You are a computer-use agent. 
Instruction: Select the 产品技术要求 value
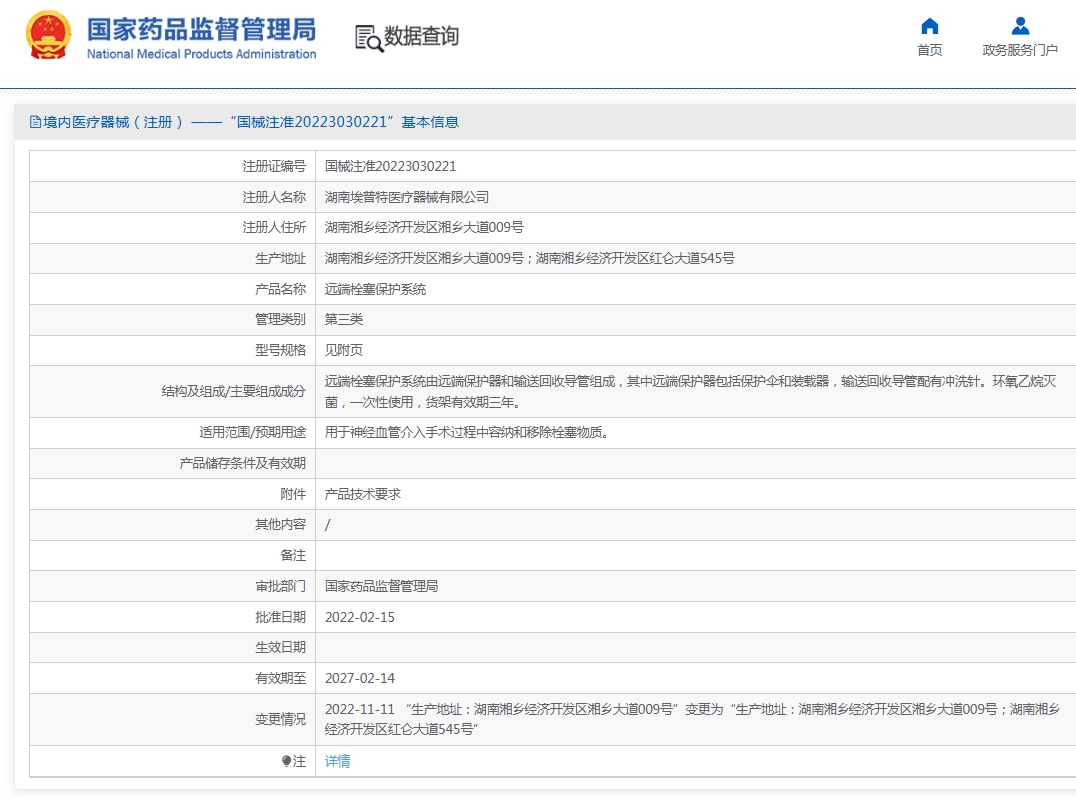click(363, 494)
